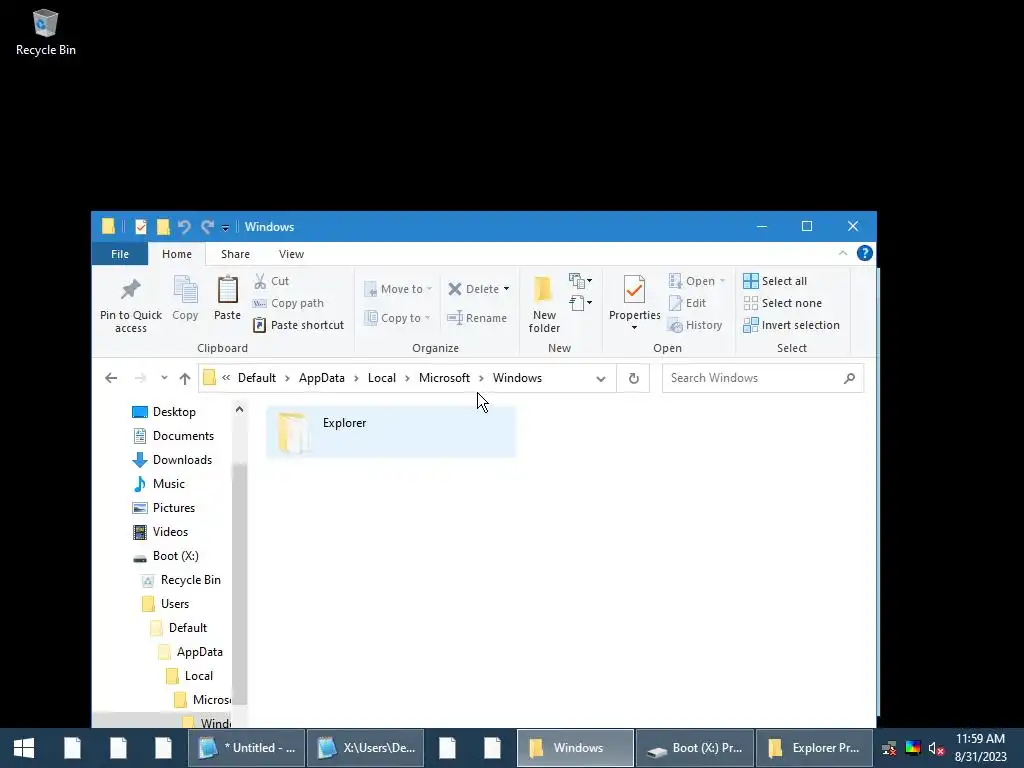Viewport: 1024px width, 768px height.
Task: Open the File menu tab
Action: click(120, 254)
